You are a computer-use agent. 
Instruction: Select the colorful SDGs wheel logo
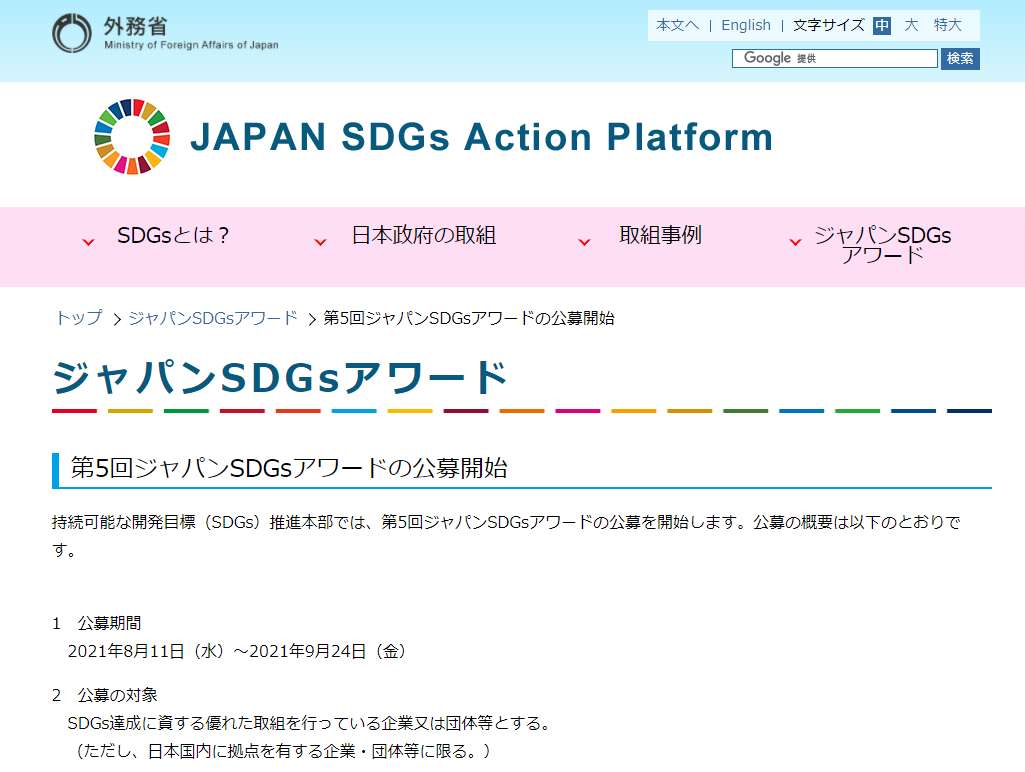coord(130,137)
